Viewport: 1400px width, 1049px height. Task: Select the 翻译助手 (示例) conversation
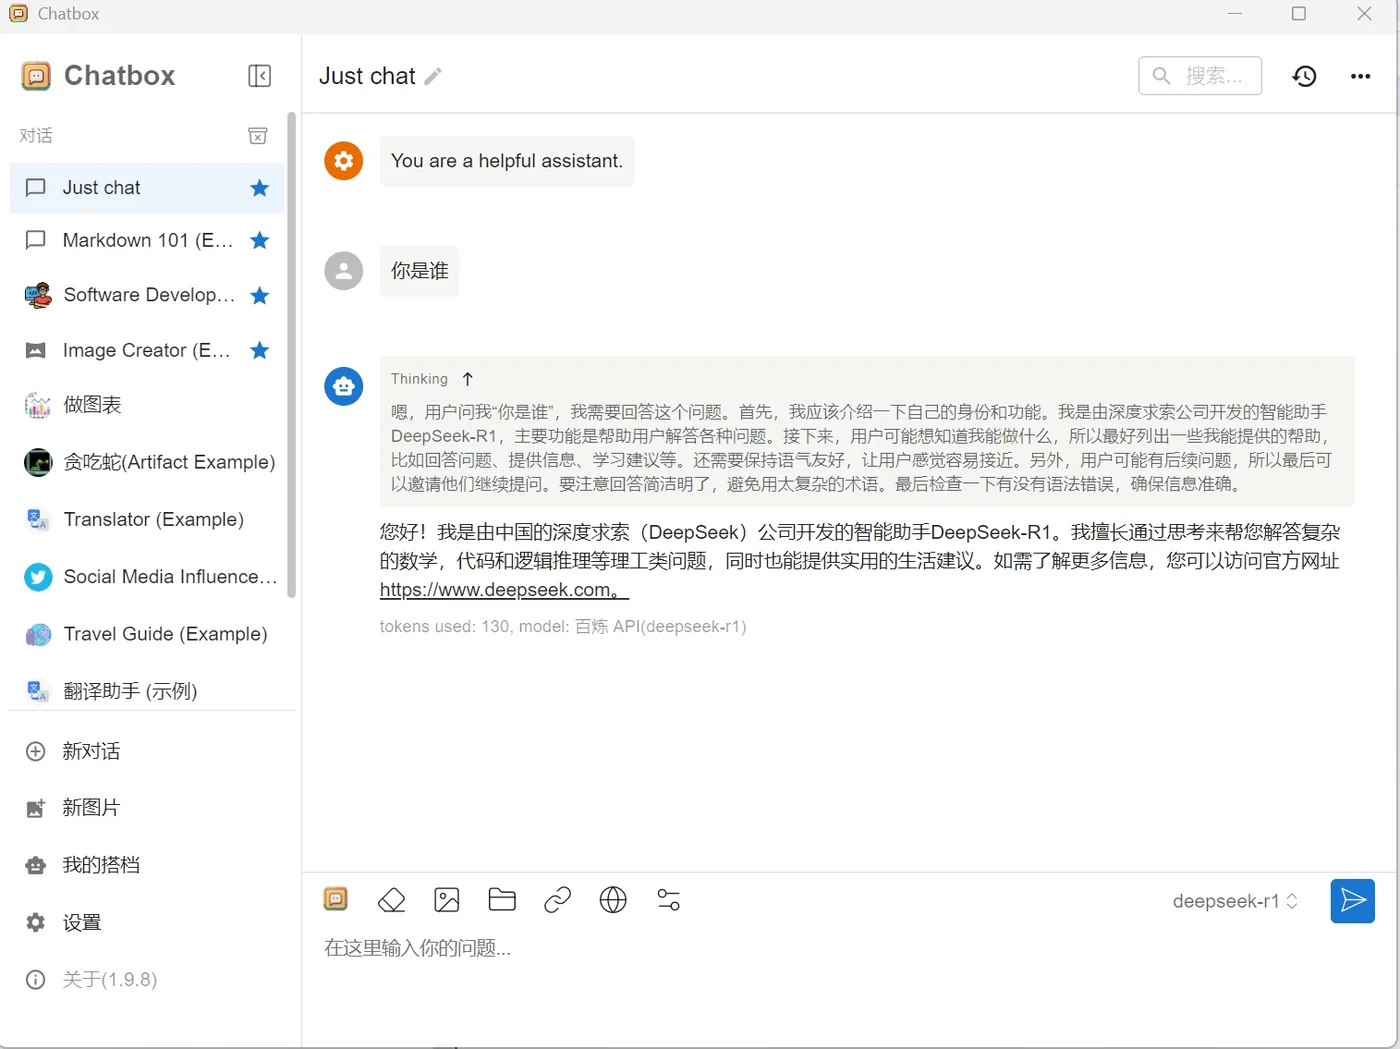click(x=147, y=691)
